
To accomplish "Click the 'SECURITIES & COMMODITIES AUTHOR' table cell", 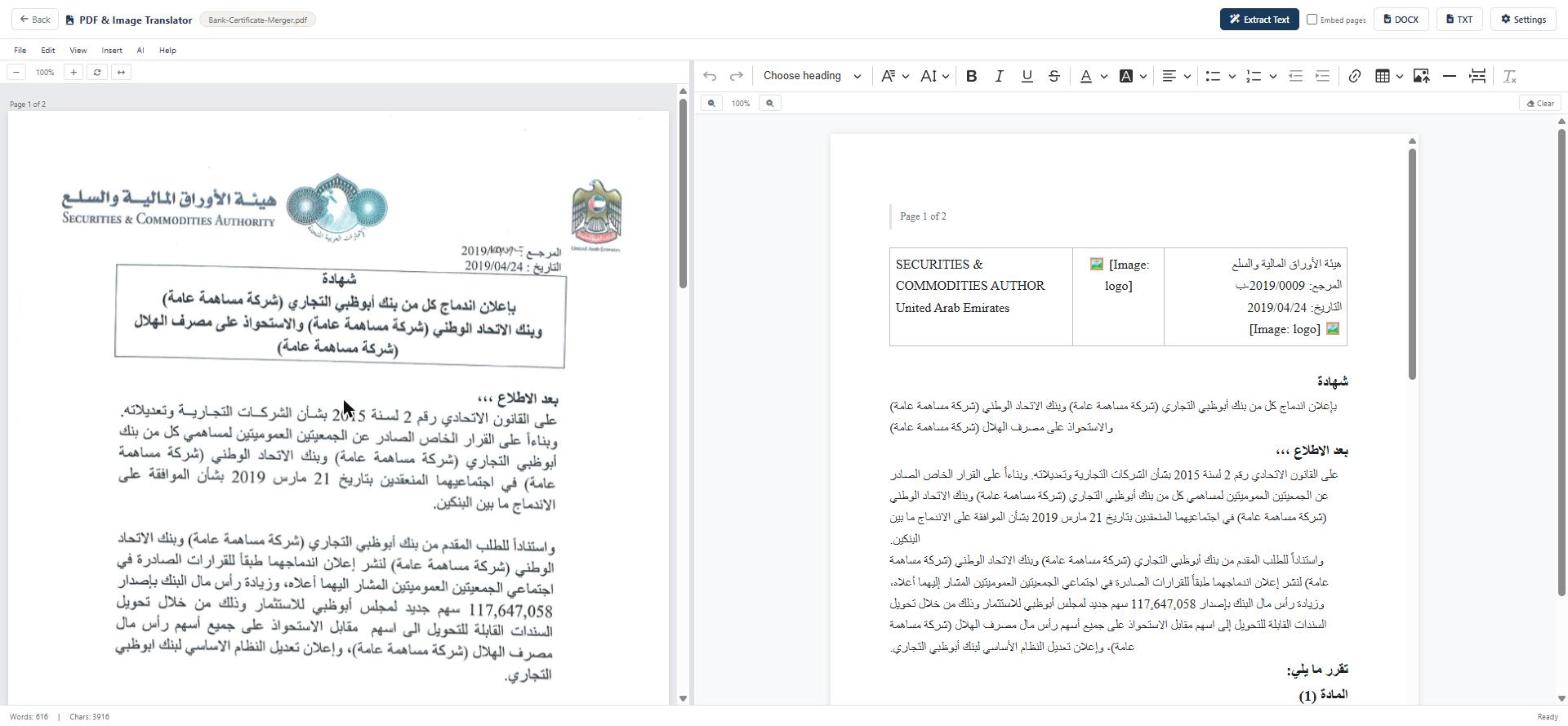I will pyautogui.click(x=980, y=297).
